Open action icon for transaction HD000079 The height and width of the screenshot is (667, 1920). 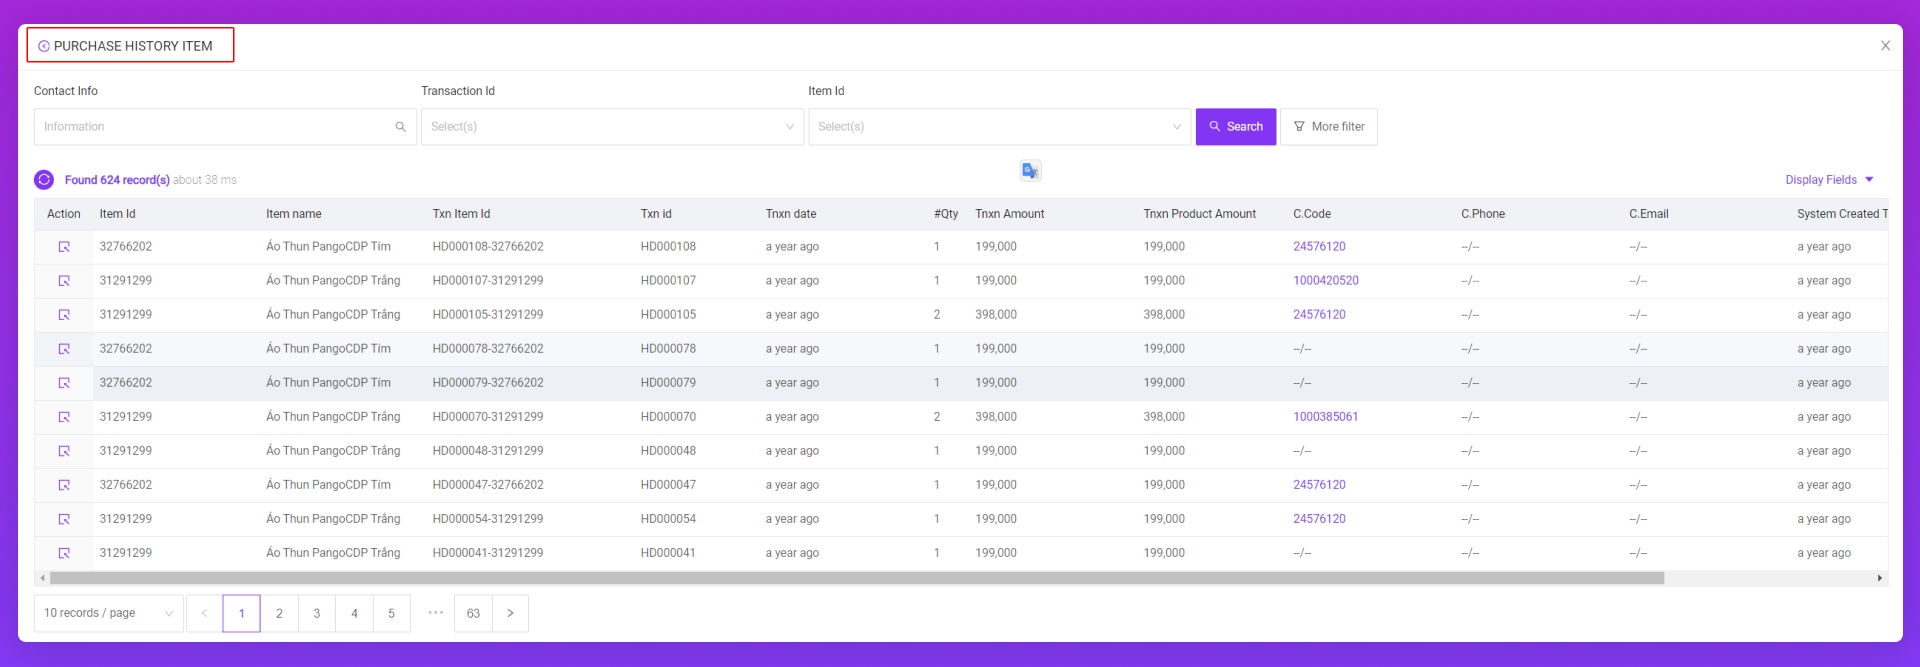64,383
